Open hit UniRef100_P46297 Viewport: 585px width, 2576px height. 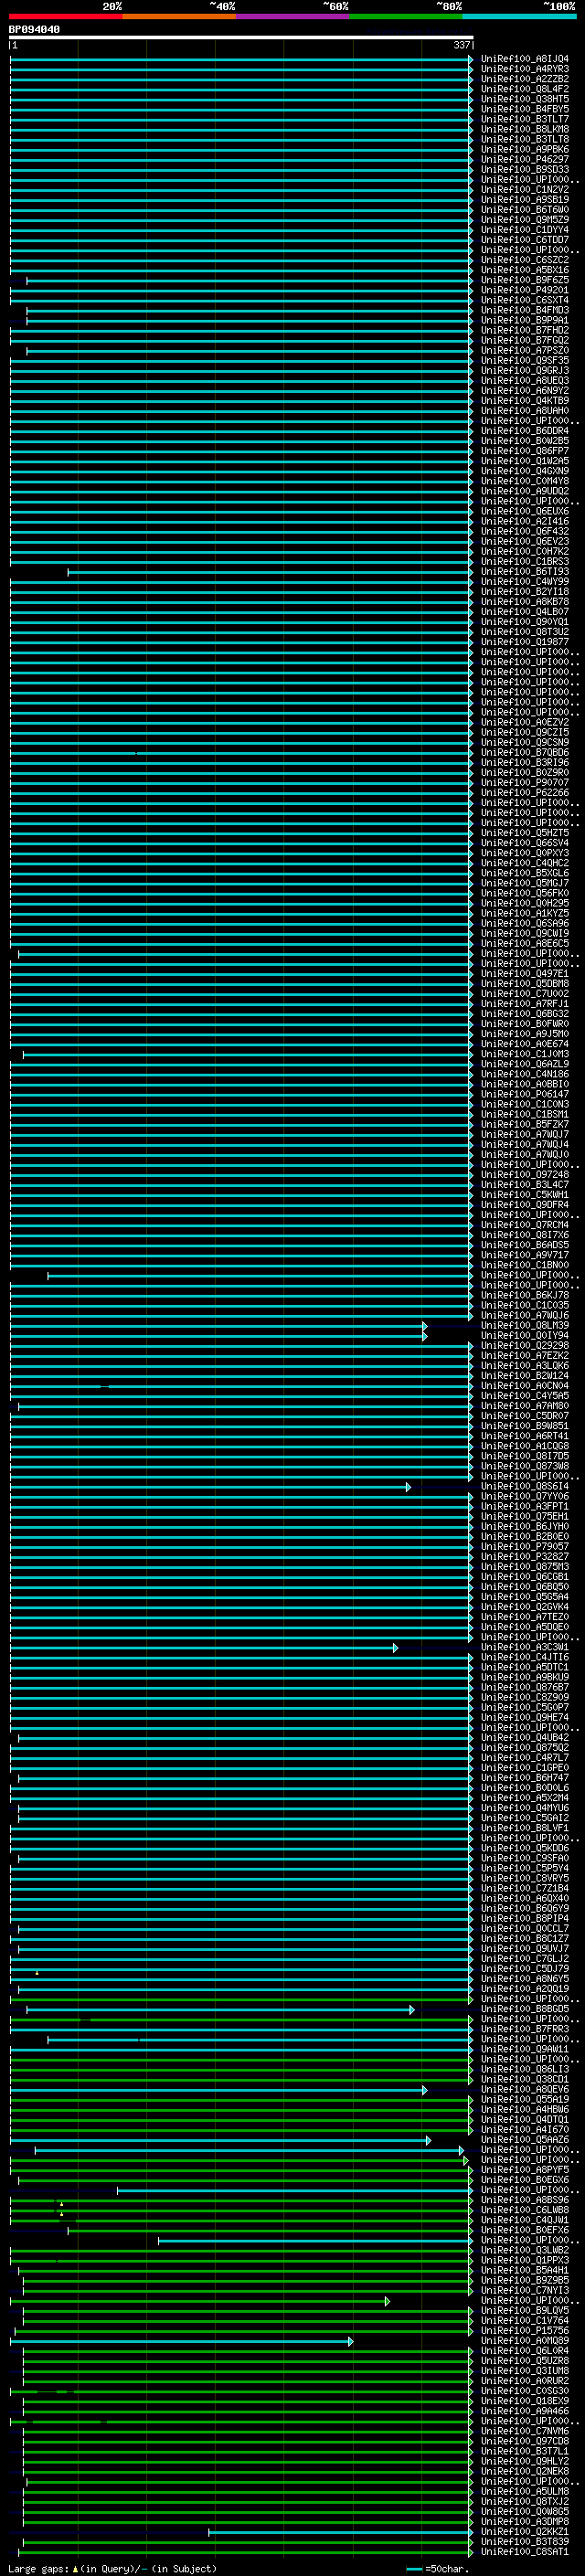click(525, 160)
